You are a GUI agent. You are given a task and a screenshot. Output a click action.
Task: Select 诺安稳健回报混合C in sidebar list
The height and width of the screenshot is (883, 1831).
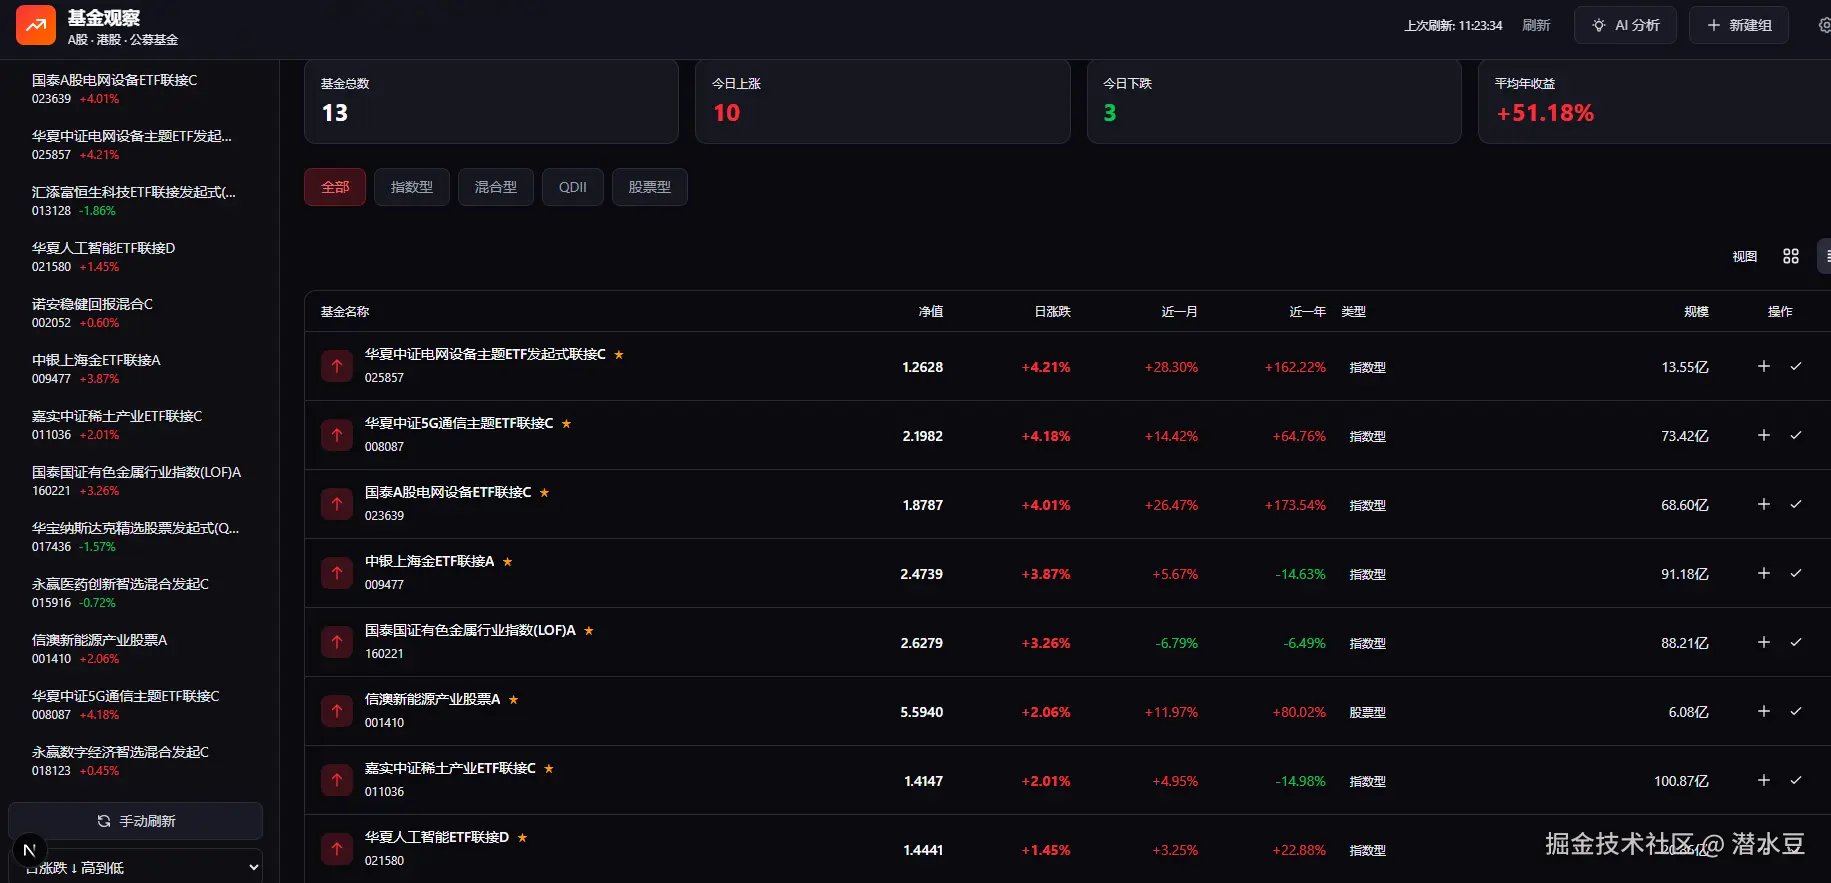92,312
